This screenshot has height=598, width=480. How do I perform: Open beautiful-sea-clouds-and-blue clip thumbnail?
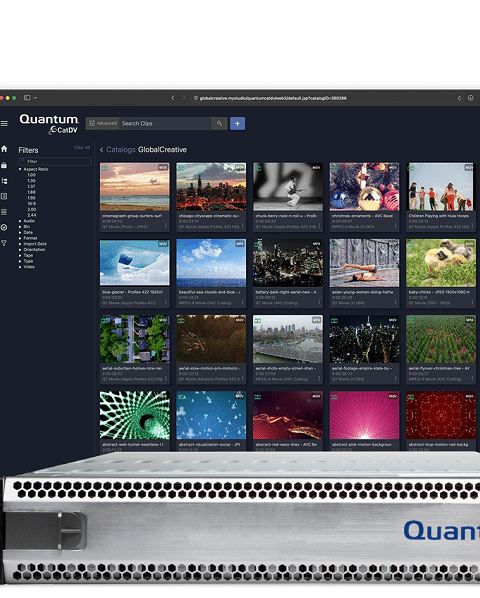(x=211, y=263)
